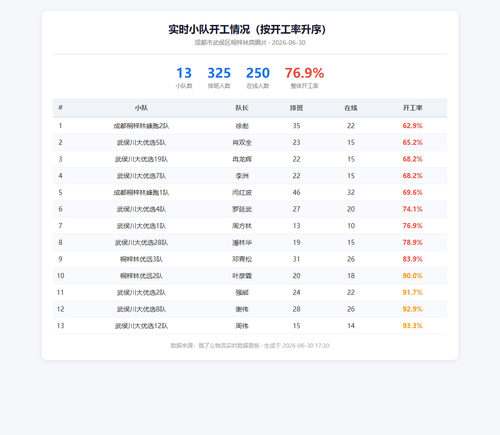Image resolution: width=500 pixels, height=435 pixels.
Task: Click the subtitle dated 2026-06-30
Action: [250, 42]
